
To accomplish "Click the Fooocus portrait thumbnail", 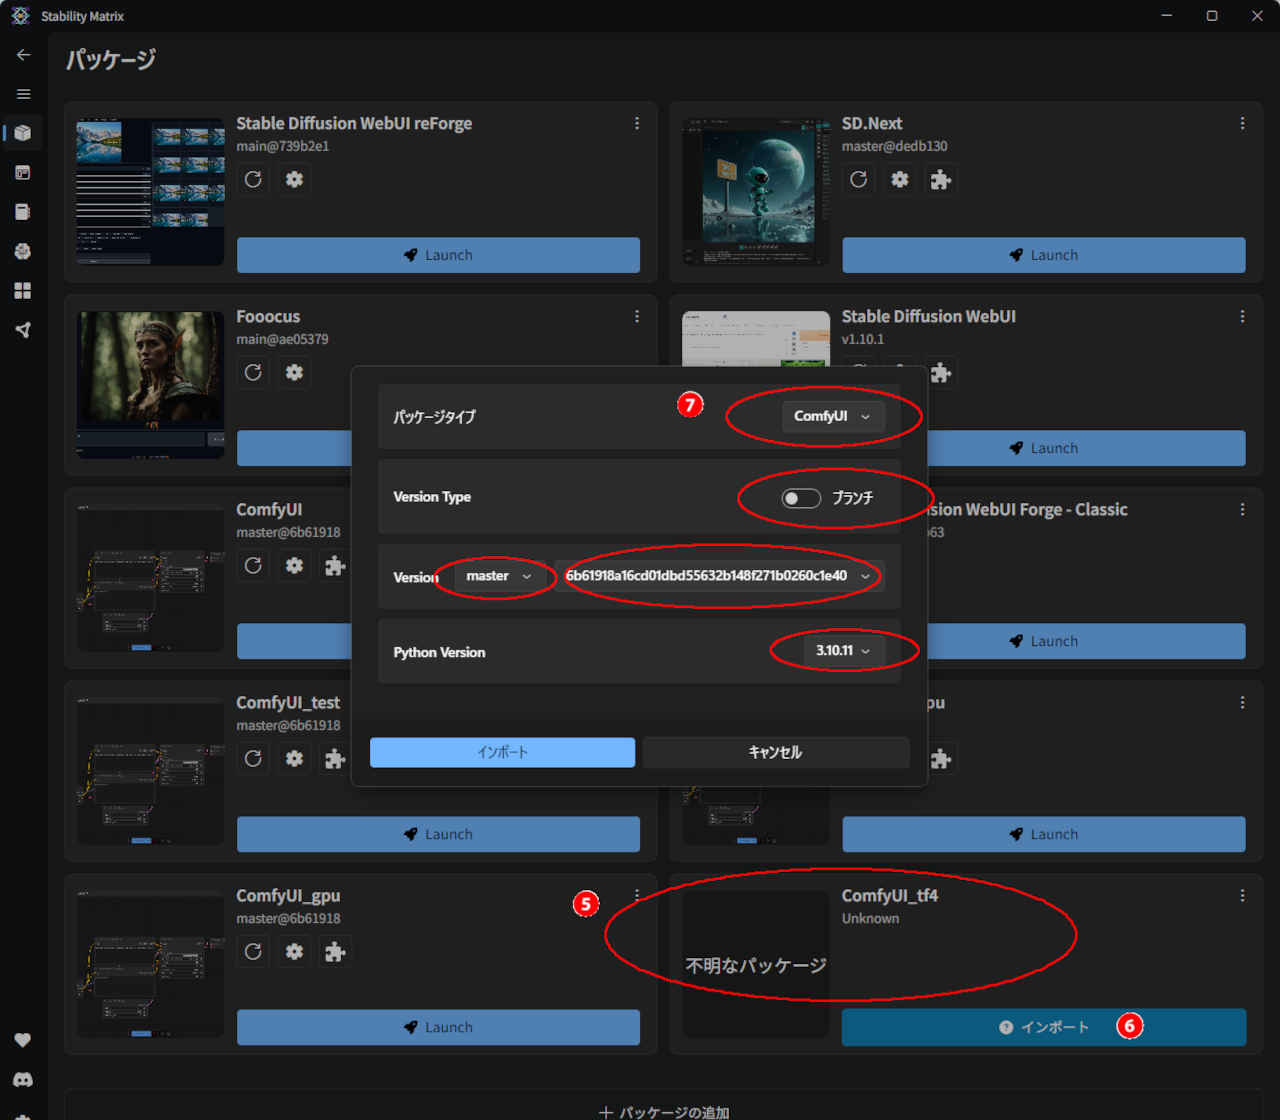I will pyautogui.click(x=150, y=385).
